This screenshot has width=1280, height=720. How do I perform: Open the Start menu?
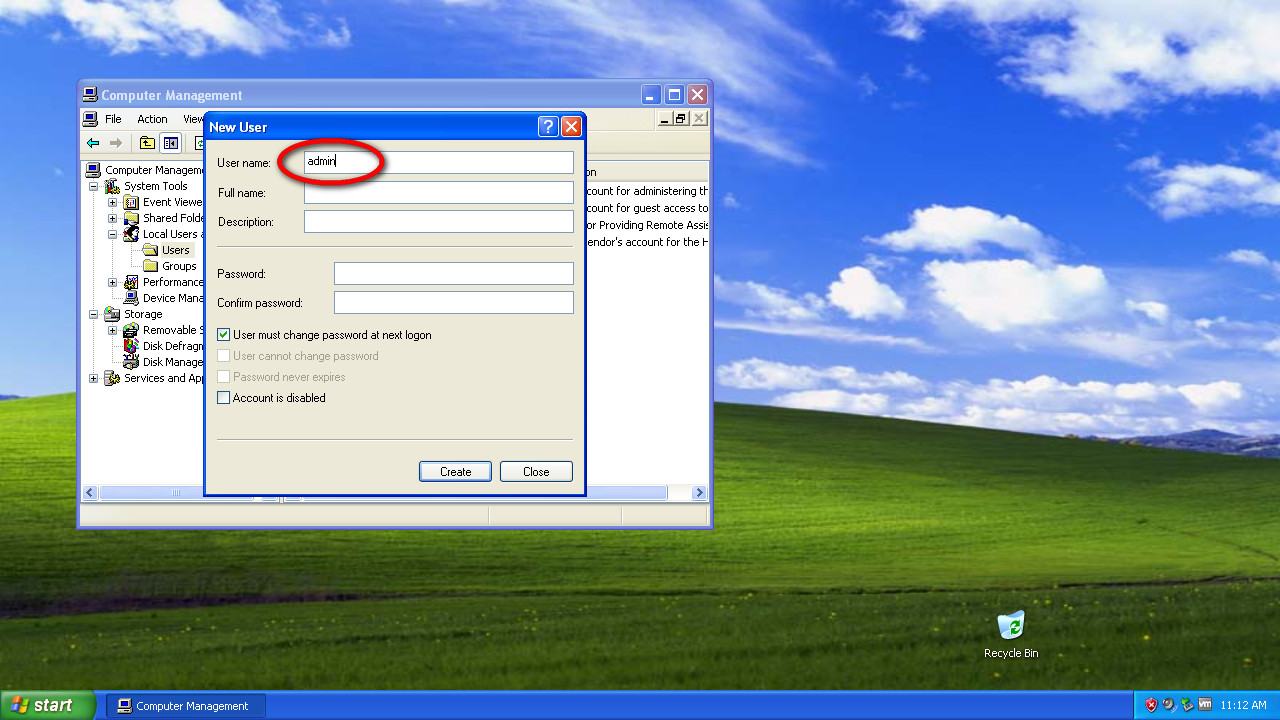tap(47, 705)
